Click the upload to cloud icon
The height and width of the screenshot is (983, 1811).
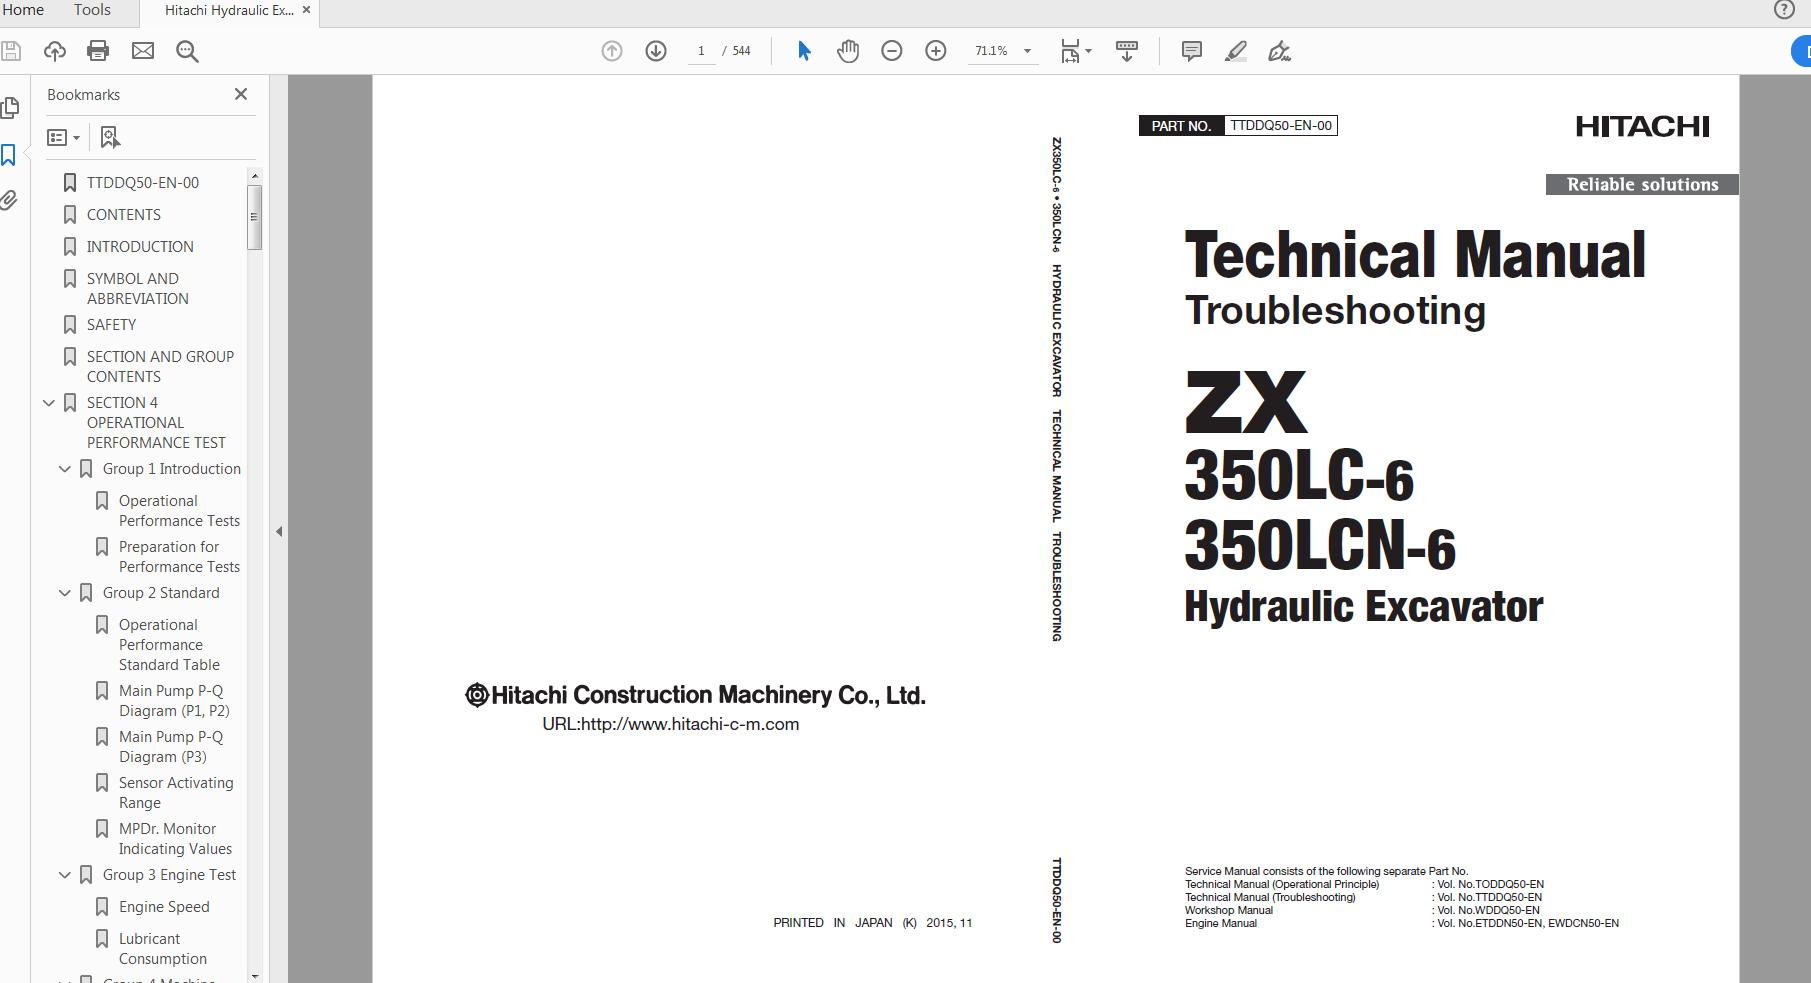pos(55,51)
